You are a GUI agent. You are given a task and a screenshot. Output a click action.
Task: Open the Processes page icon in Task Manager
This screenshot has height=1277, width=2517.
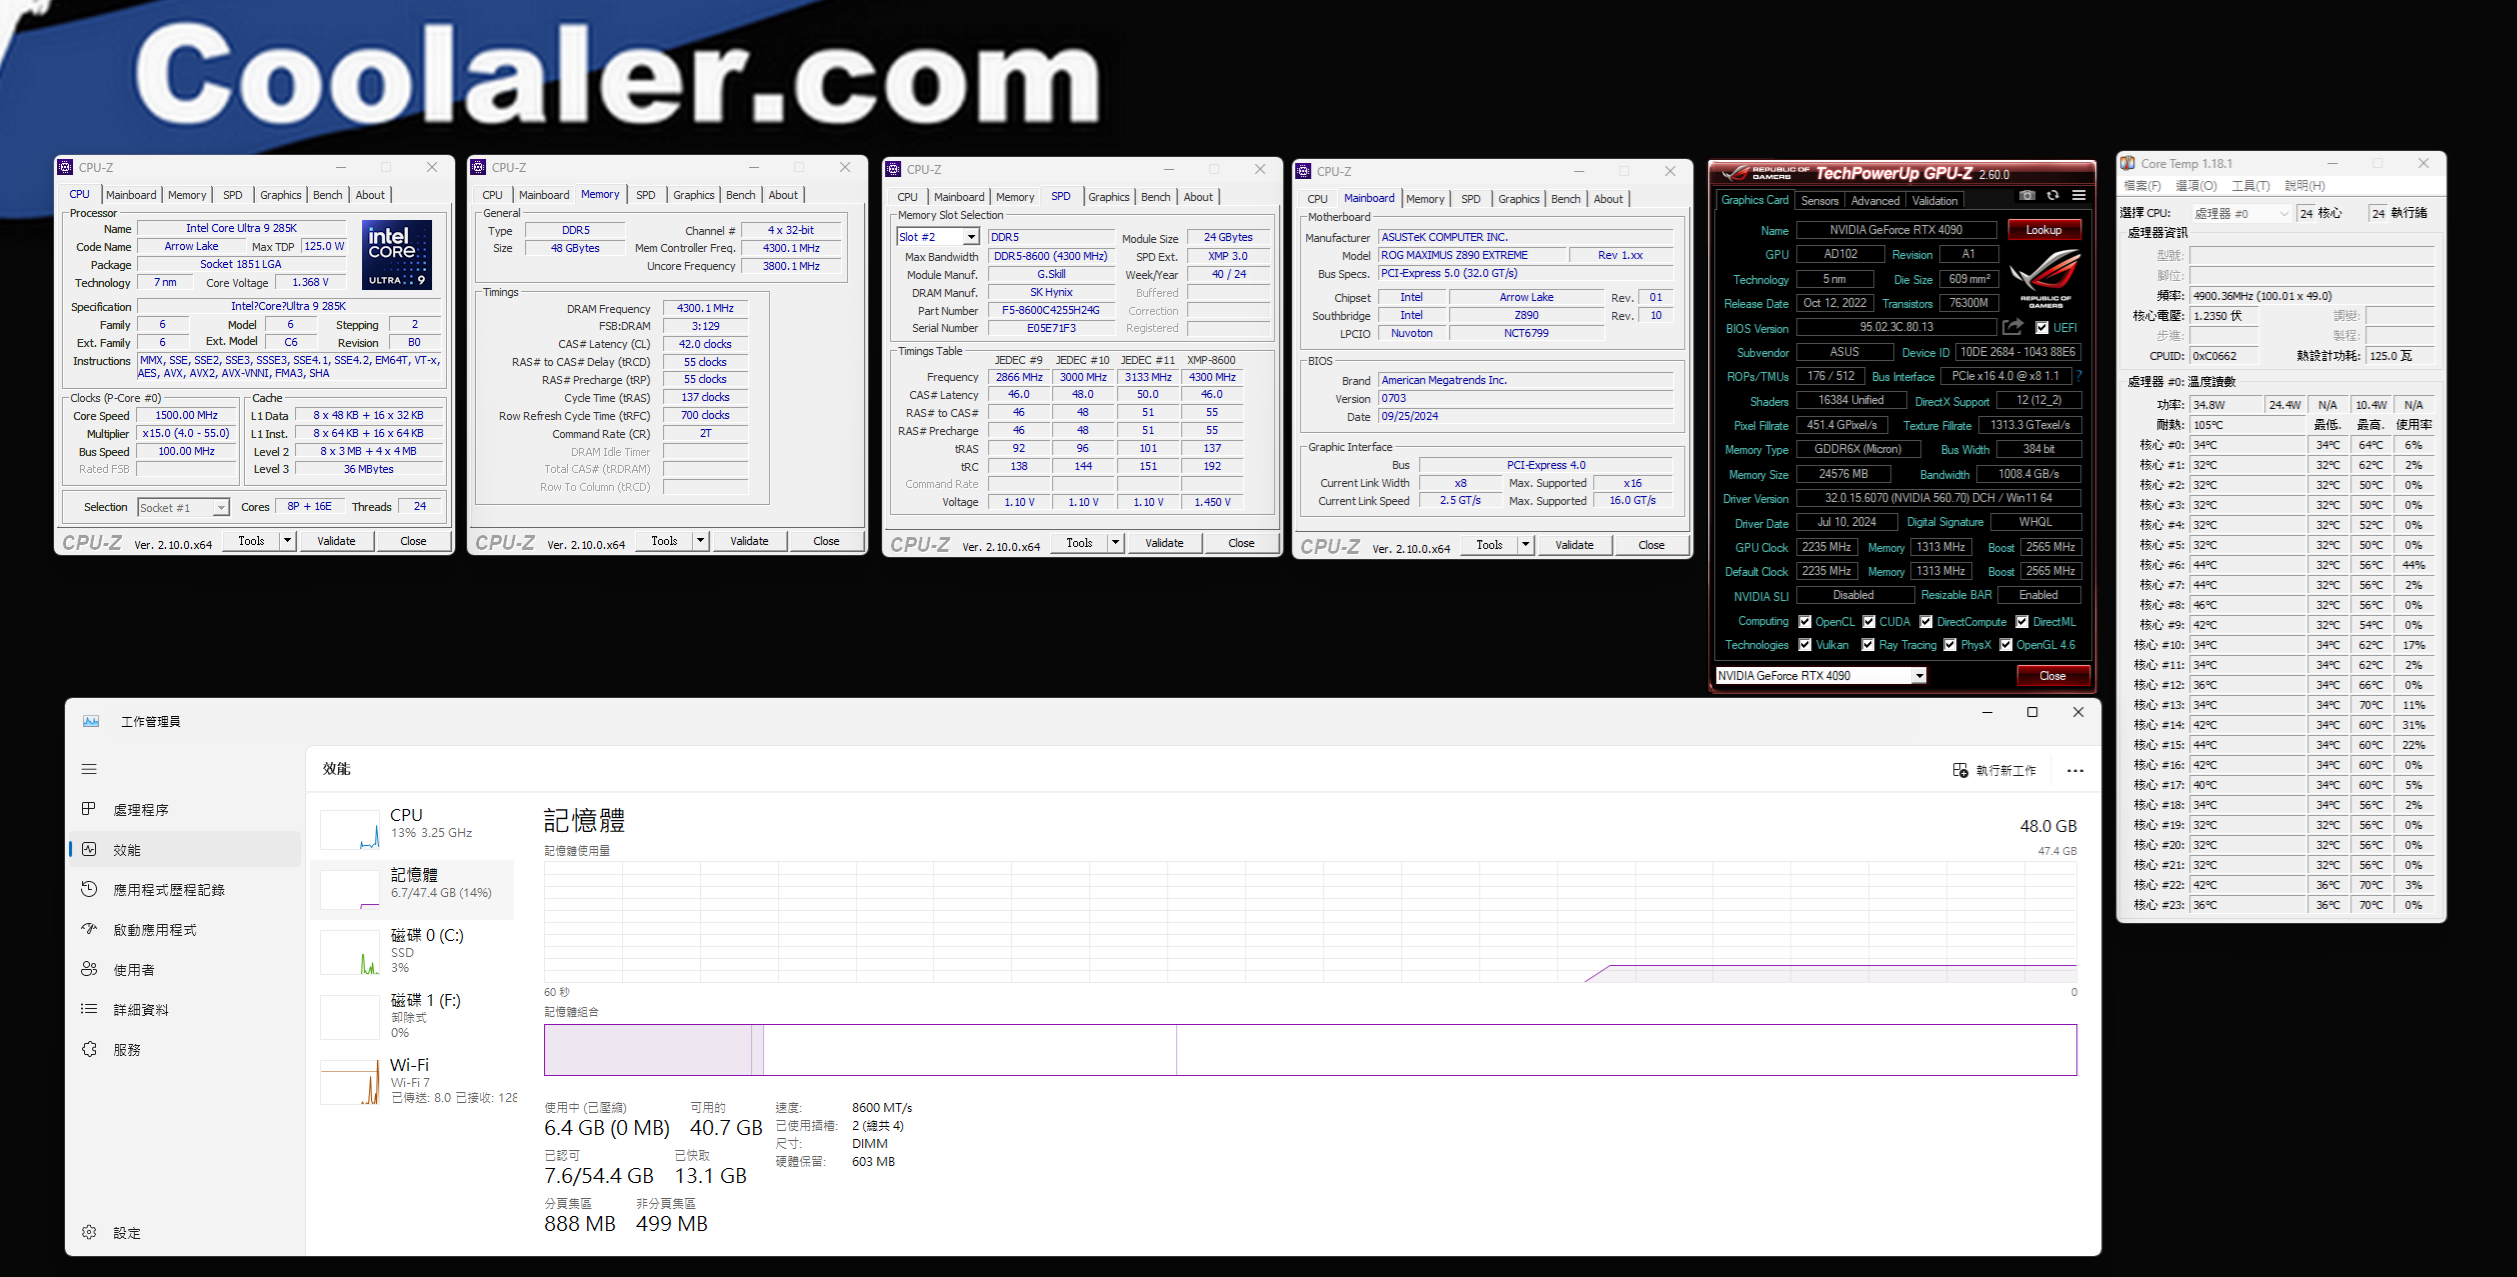click(x=89, y=809)
